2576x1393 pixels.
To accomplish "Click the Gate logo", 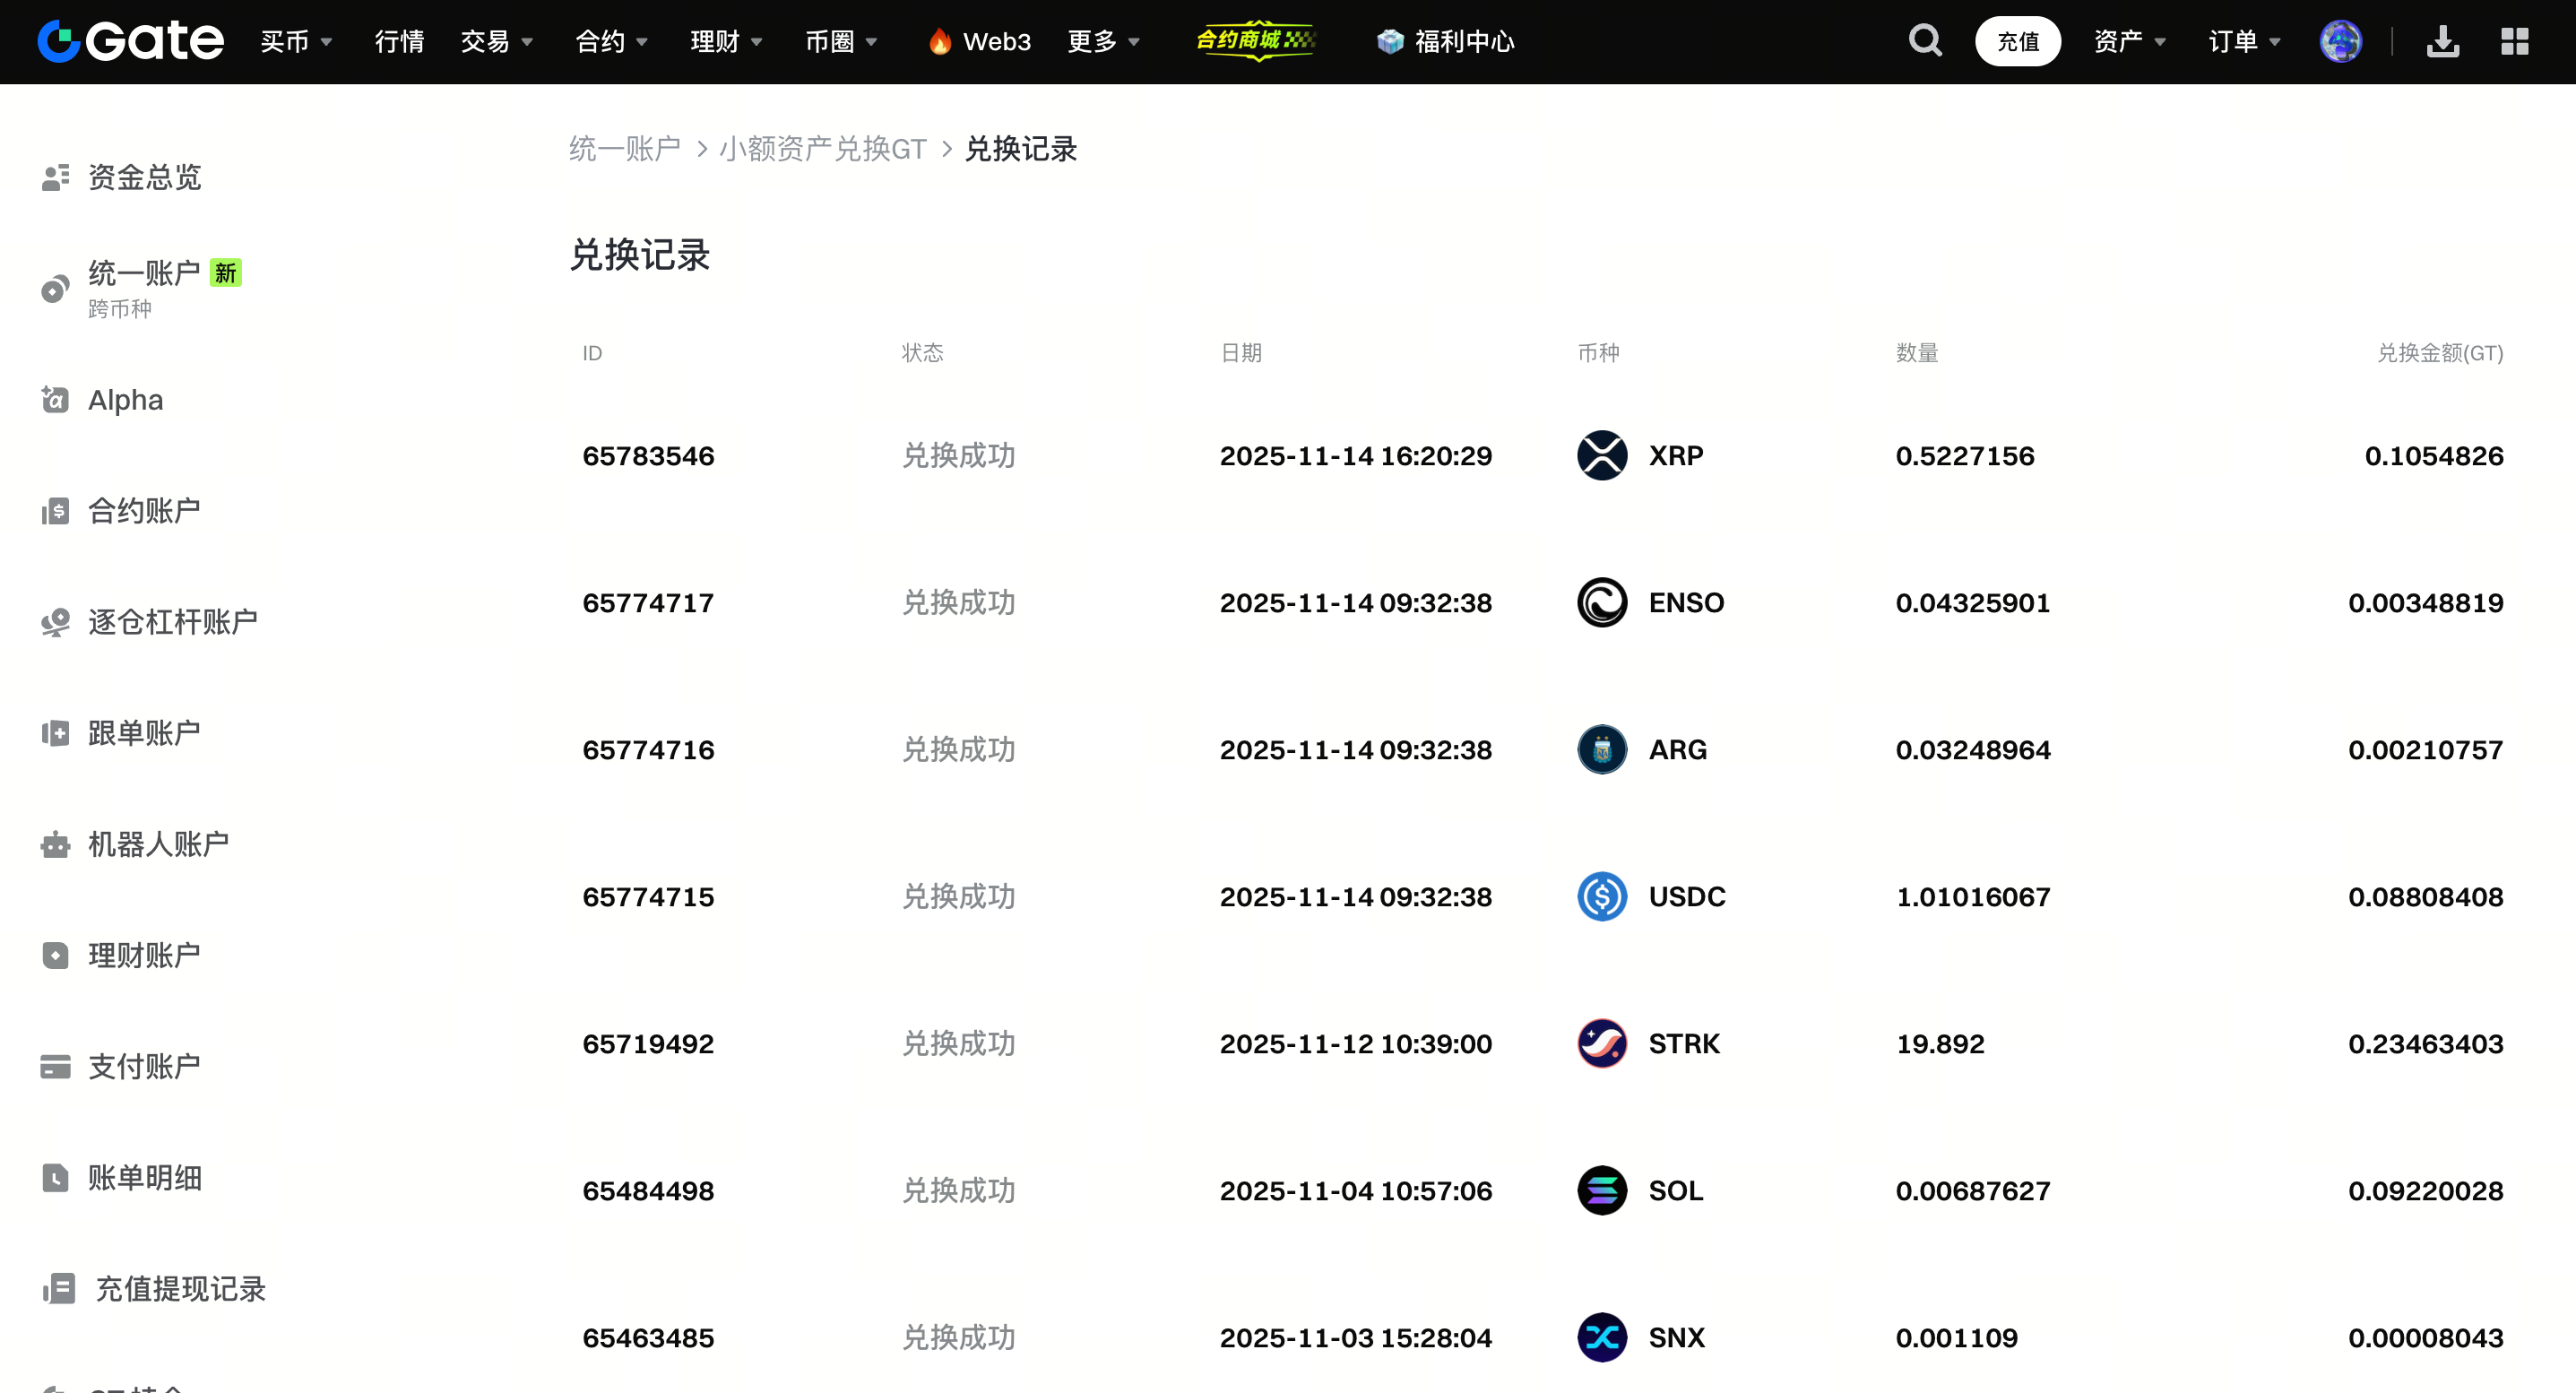I will (131, 41).
